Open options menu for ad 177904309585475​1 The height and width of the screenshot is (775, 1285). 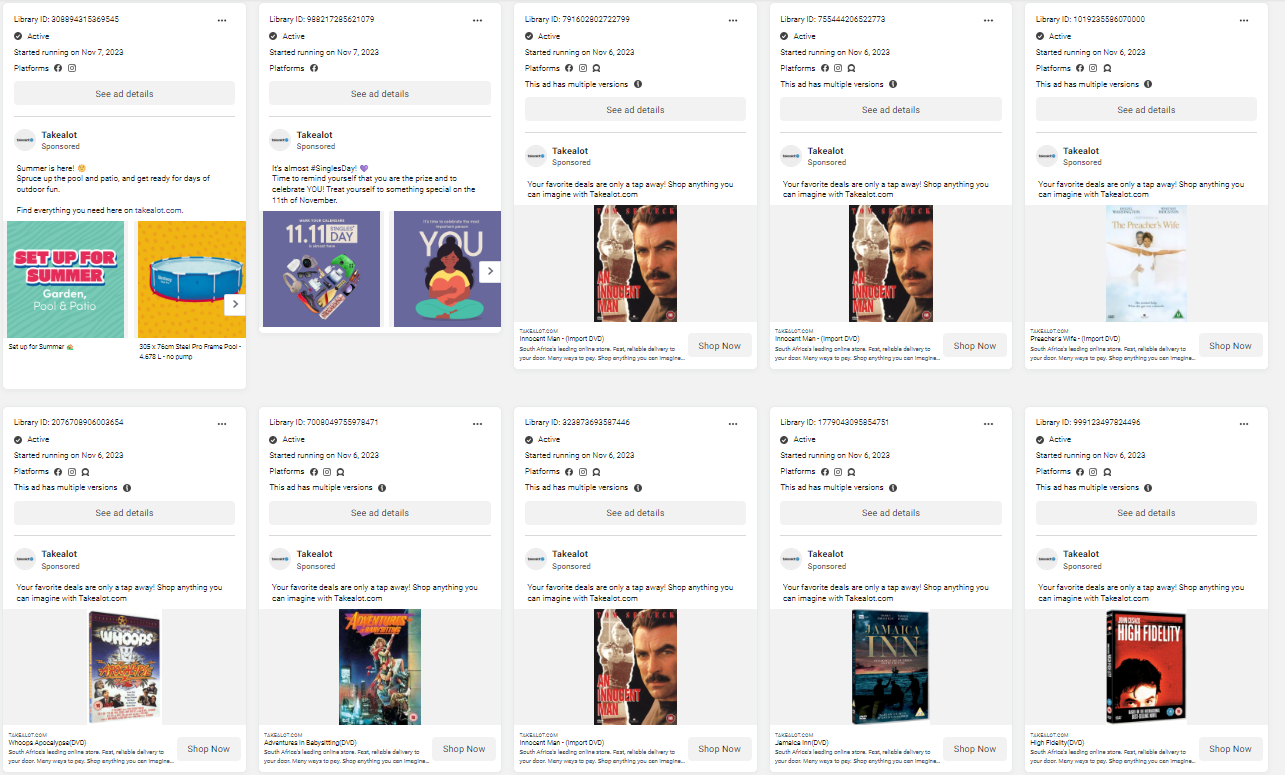click(988, 423)
